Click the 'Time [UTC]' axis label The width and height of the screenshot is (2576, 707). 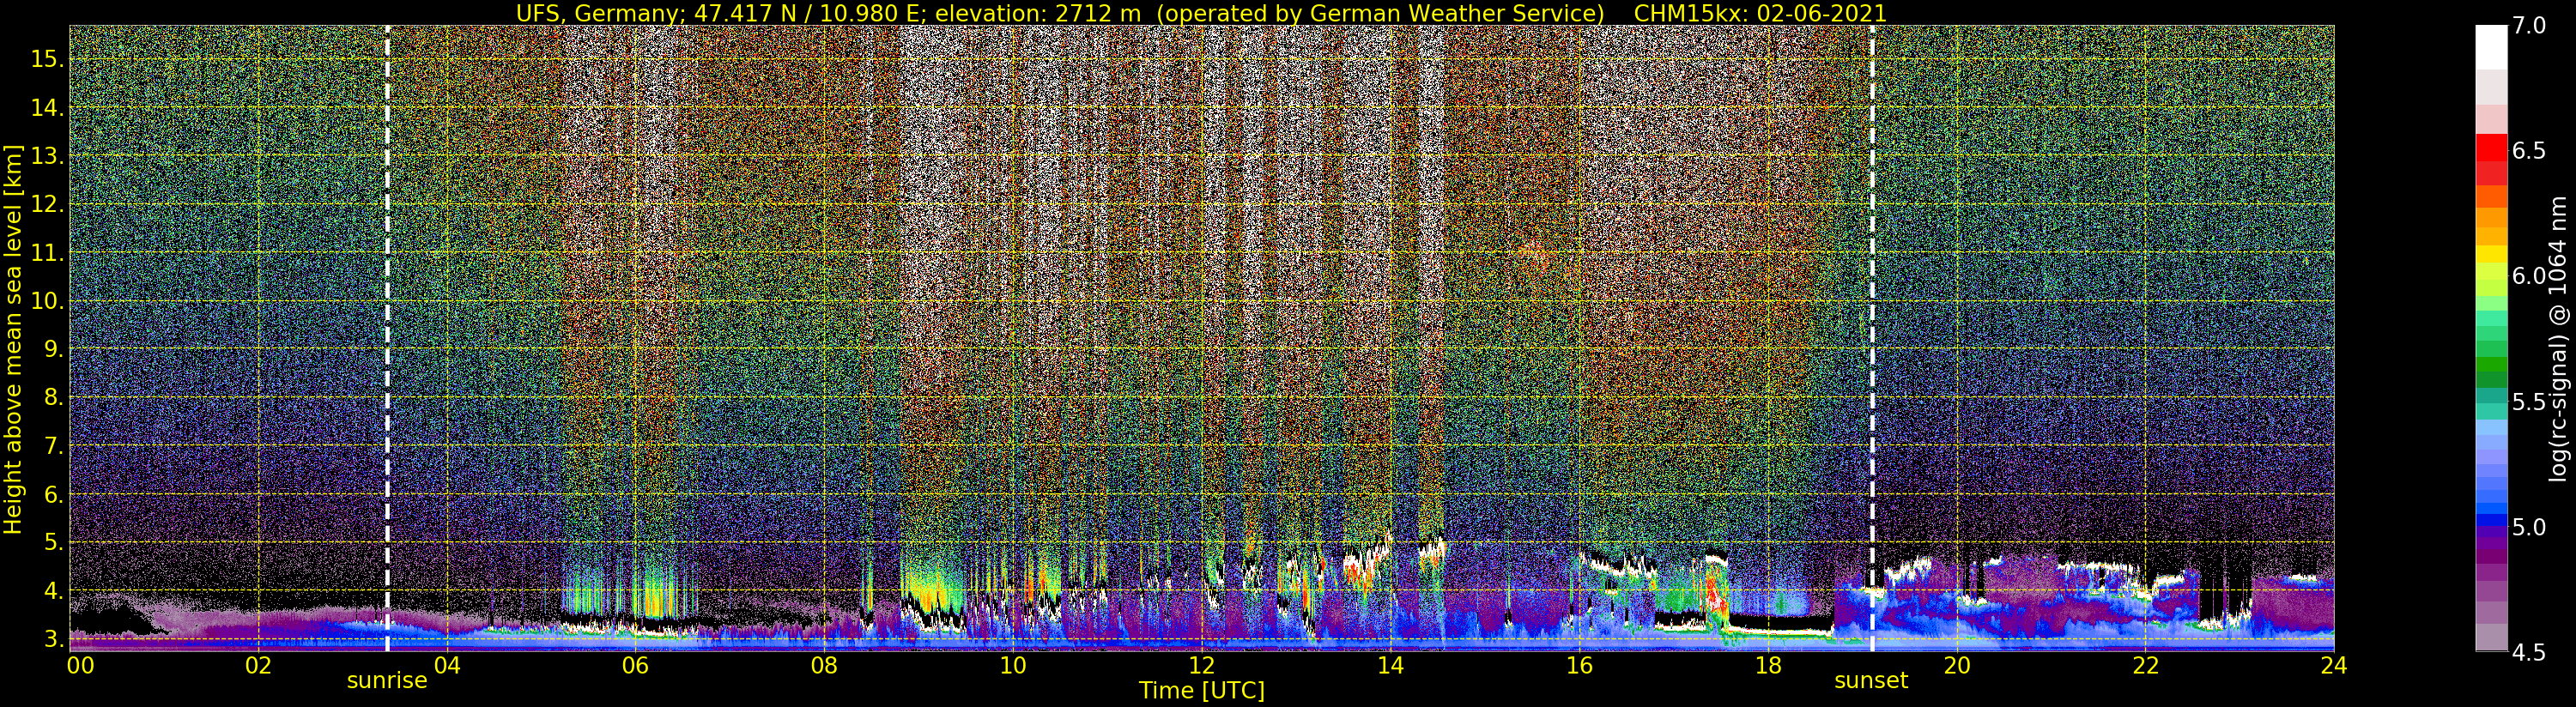pyautogui.click(x=1202, y=691)
